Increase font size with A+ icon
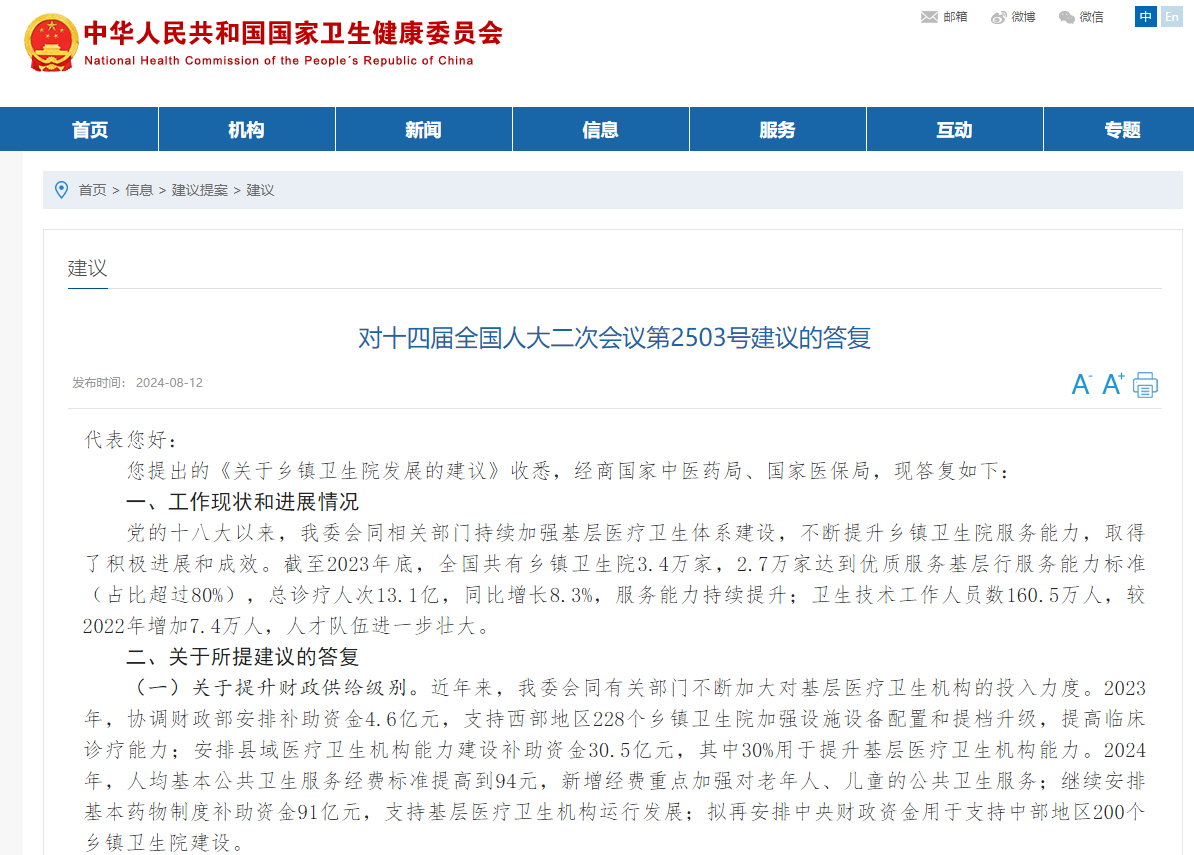This screenshot has width=1194, height=855. (x=1113, y=384)
